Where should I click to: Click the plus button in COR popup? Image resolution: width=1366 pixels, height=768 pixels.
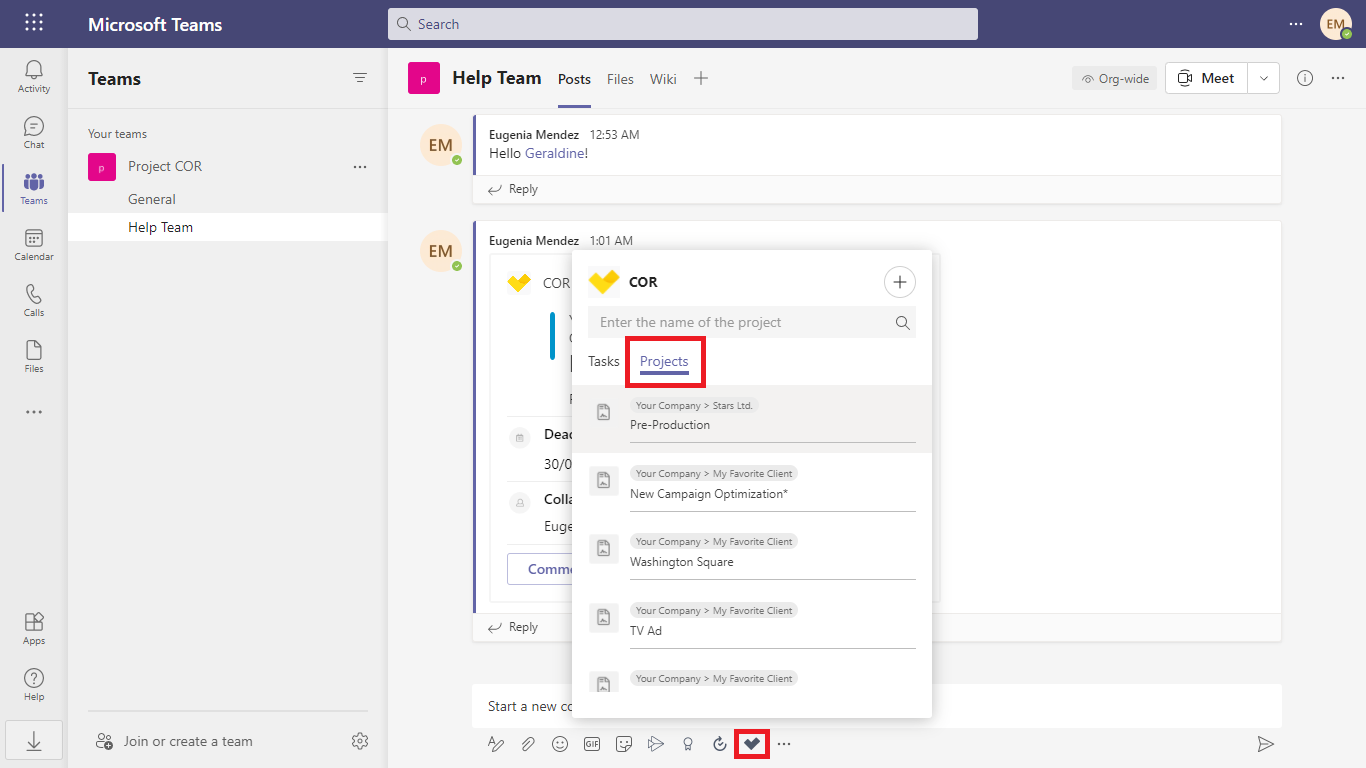900,283
